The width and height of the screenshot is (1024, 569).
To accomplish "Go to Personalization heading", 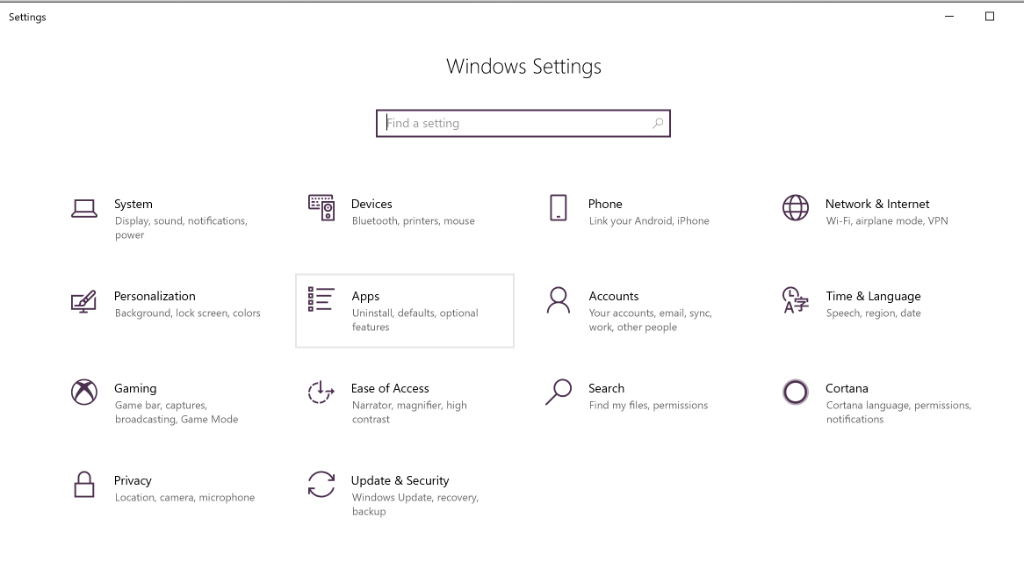I will click(155, 296).
